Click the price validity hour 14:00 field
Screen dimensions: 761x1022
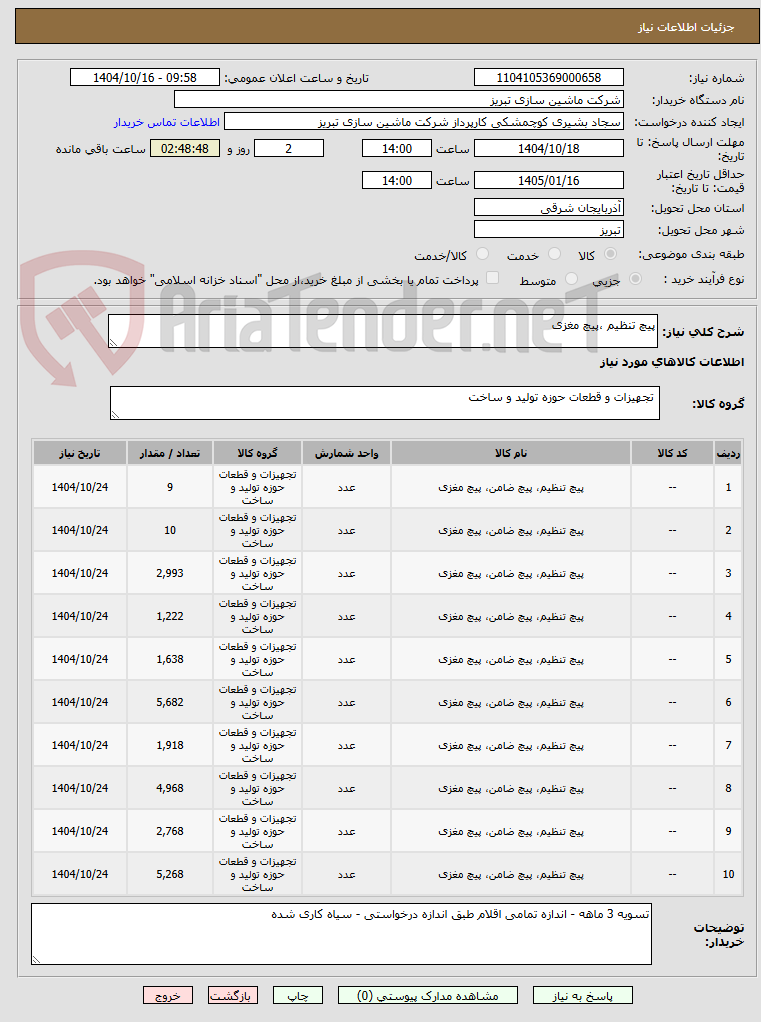397,180
